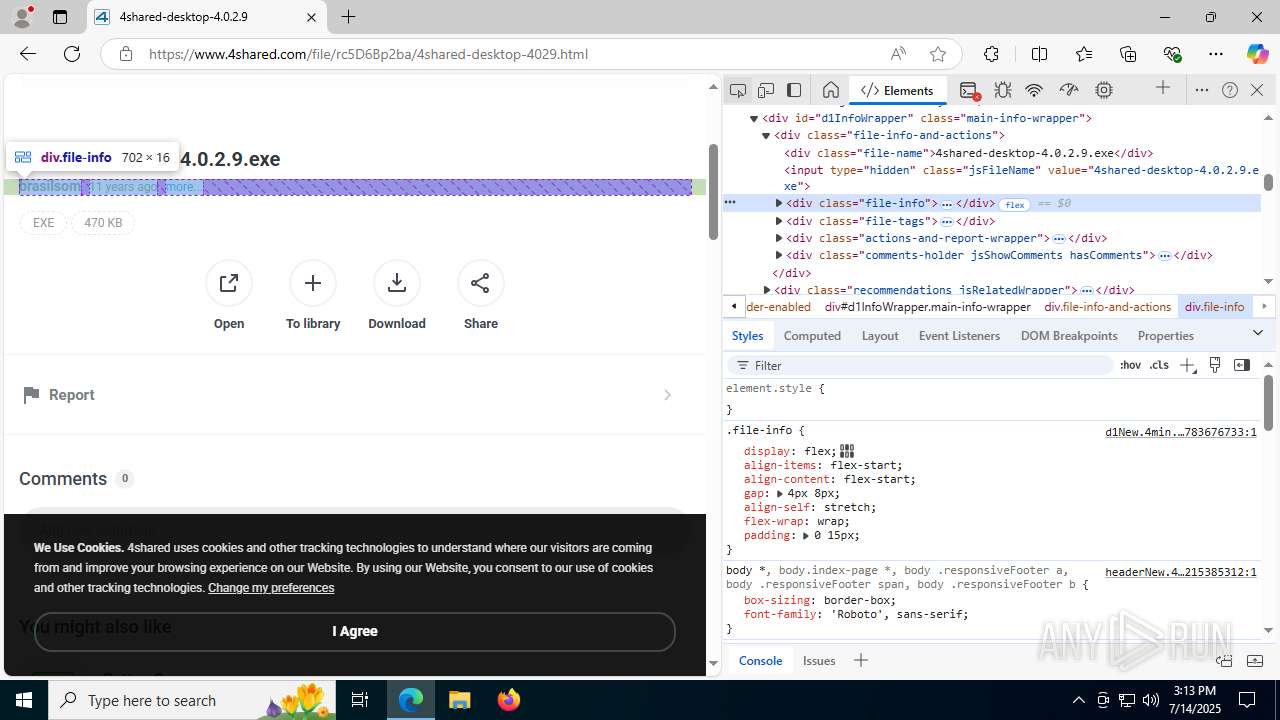Toggle the flex badge on file-info node
Viewport: 1280px width, 720px height.
click(x=1015, y=204)
